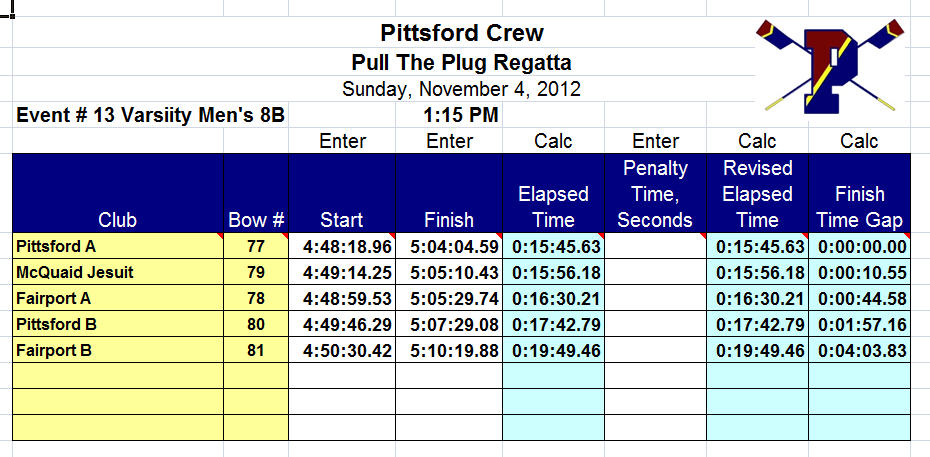Select finish time 5:10:19.88 cell
Screen dimensions: 930x457
click(449, 350)
